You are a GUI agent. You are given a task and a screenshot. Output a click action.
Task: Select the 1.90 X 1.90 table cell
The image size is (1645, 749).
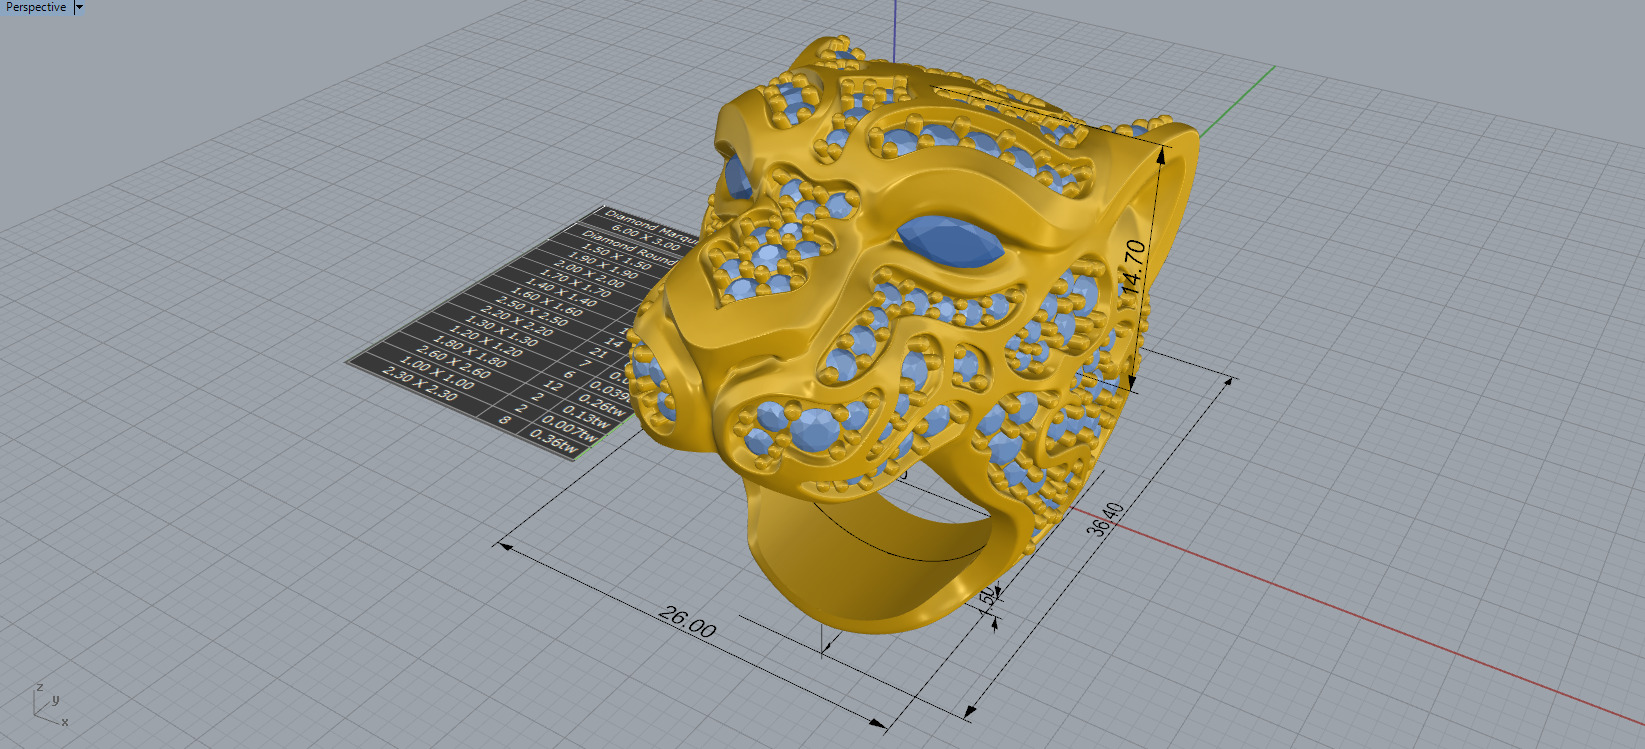pos(603,265)
